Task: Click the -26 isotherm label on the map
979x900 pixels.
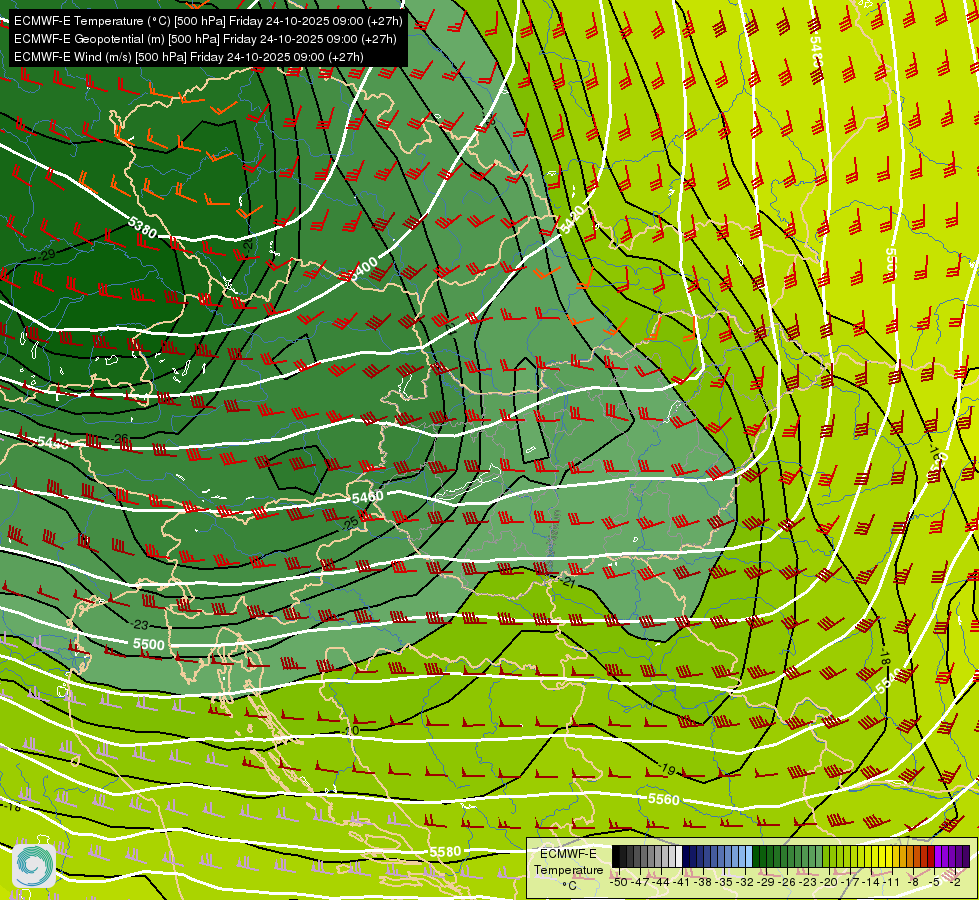Action: (x=119, y=438)
